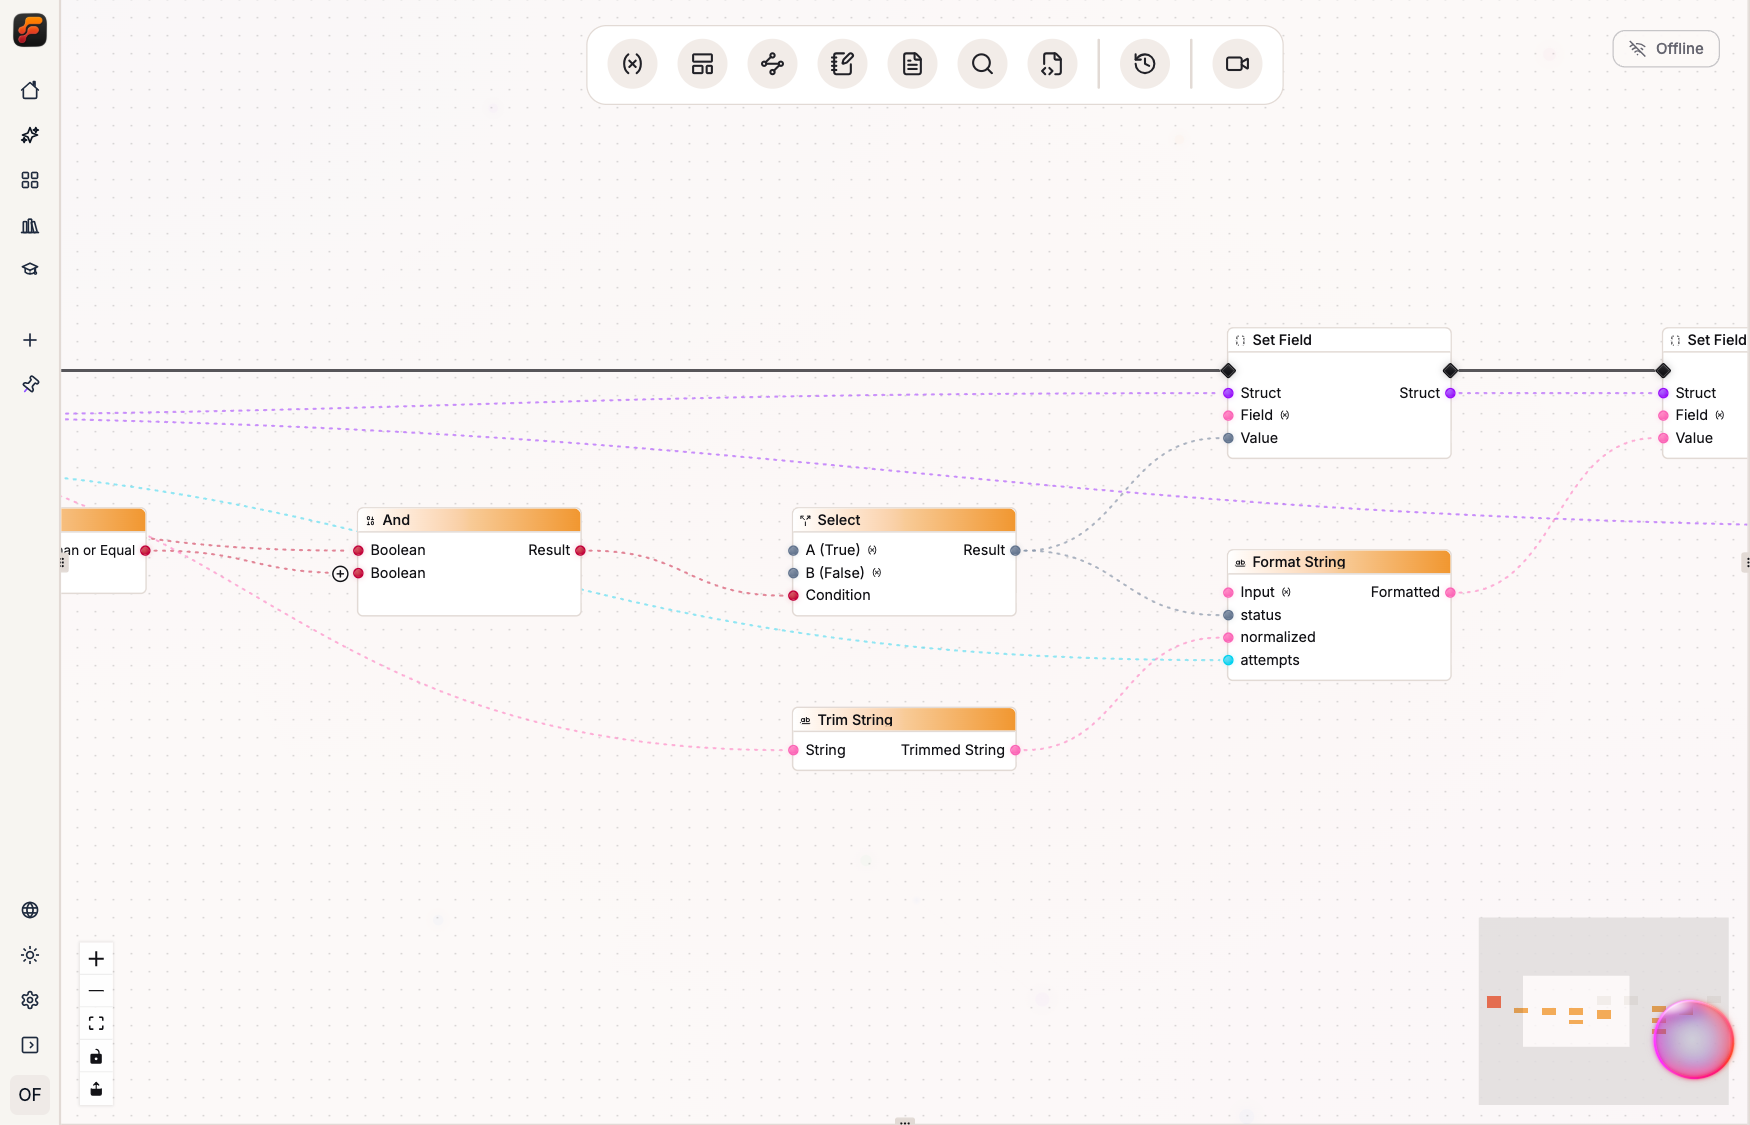The width and height of the screenshot is (1750, 1125).
Task: Click the layout panels toolbar icon
Action: [702, 64]
